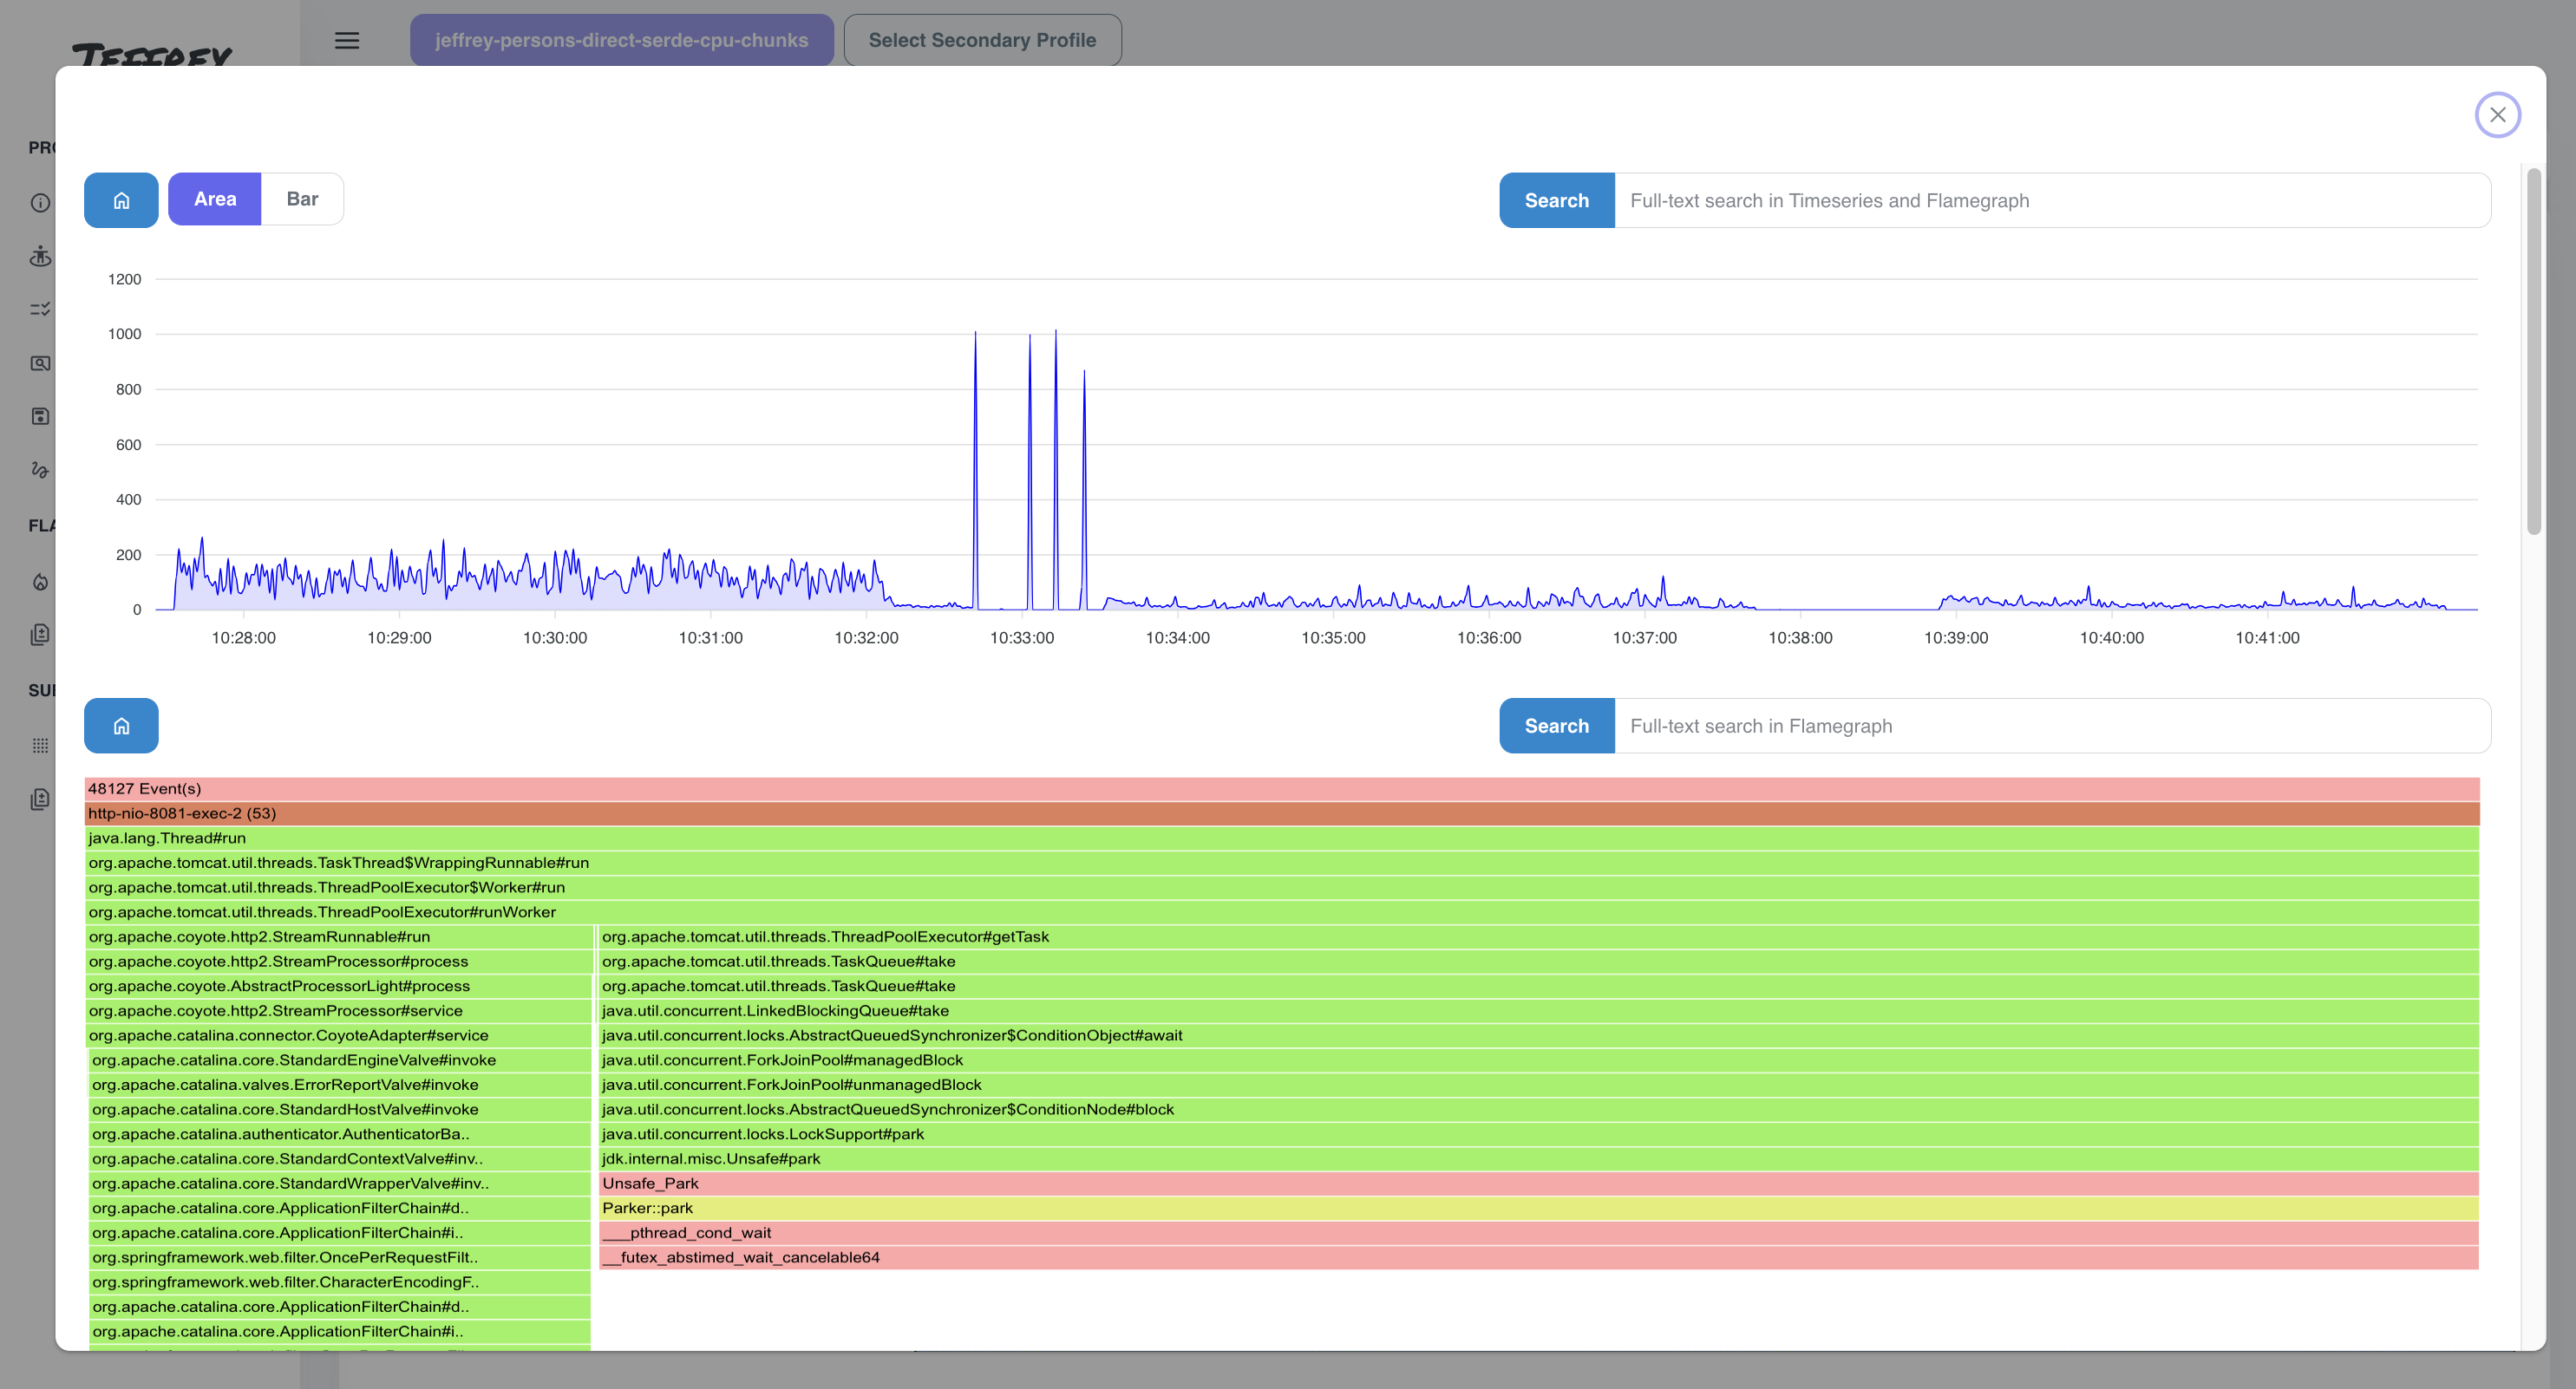Select the ConditionNode#block frame
Screen dimensions: 2576x1389
tap(1538, 1109)
